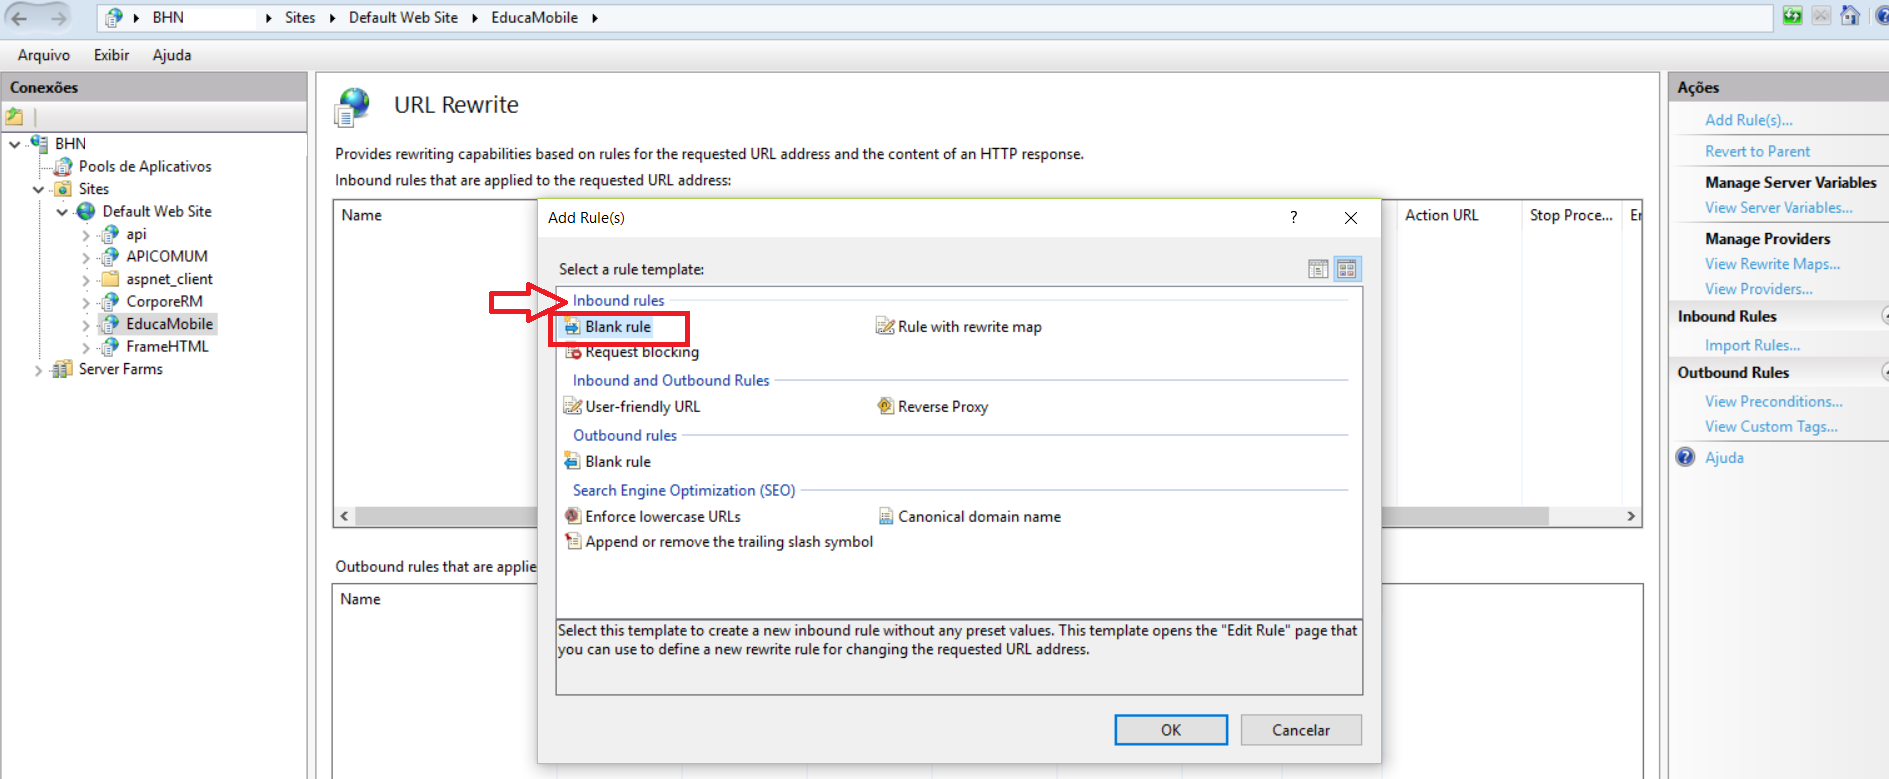The height and width of the screenshot is (779, 1889).
Task: Expand the Server Farms node
Action: (x=39, y=370)
